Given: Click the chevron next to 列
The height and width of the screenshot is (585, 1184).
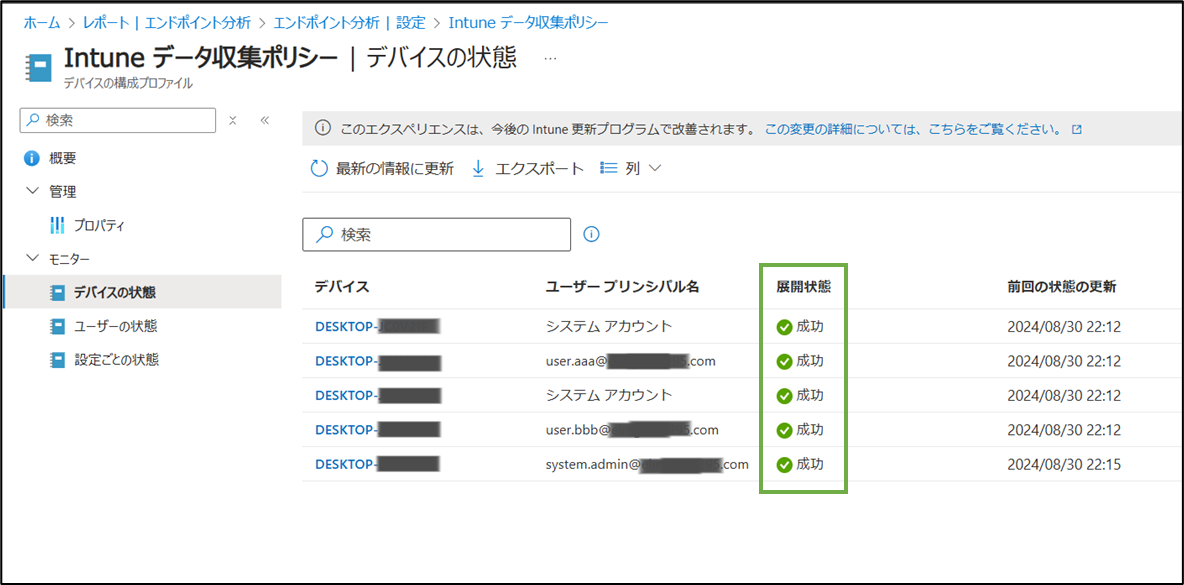Looking at the screenshot, I should (x=655, y=169).
